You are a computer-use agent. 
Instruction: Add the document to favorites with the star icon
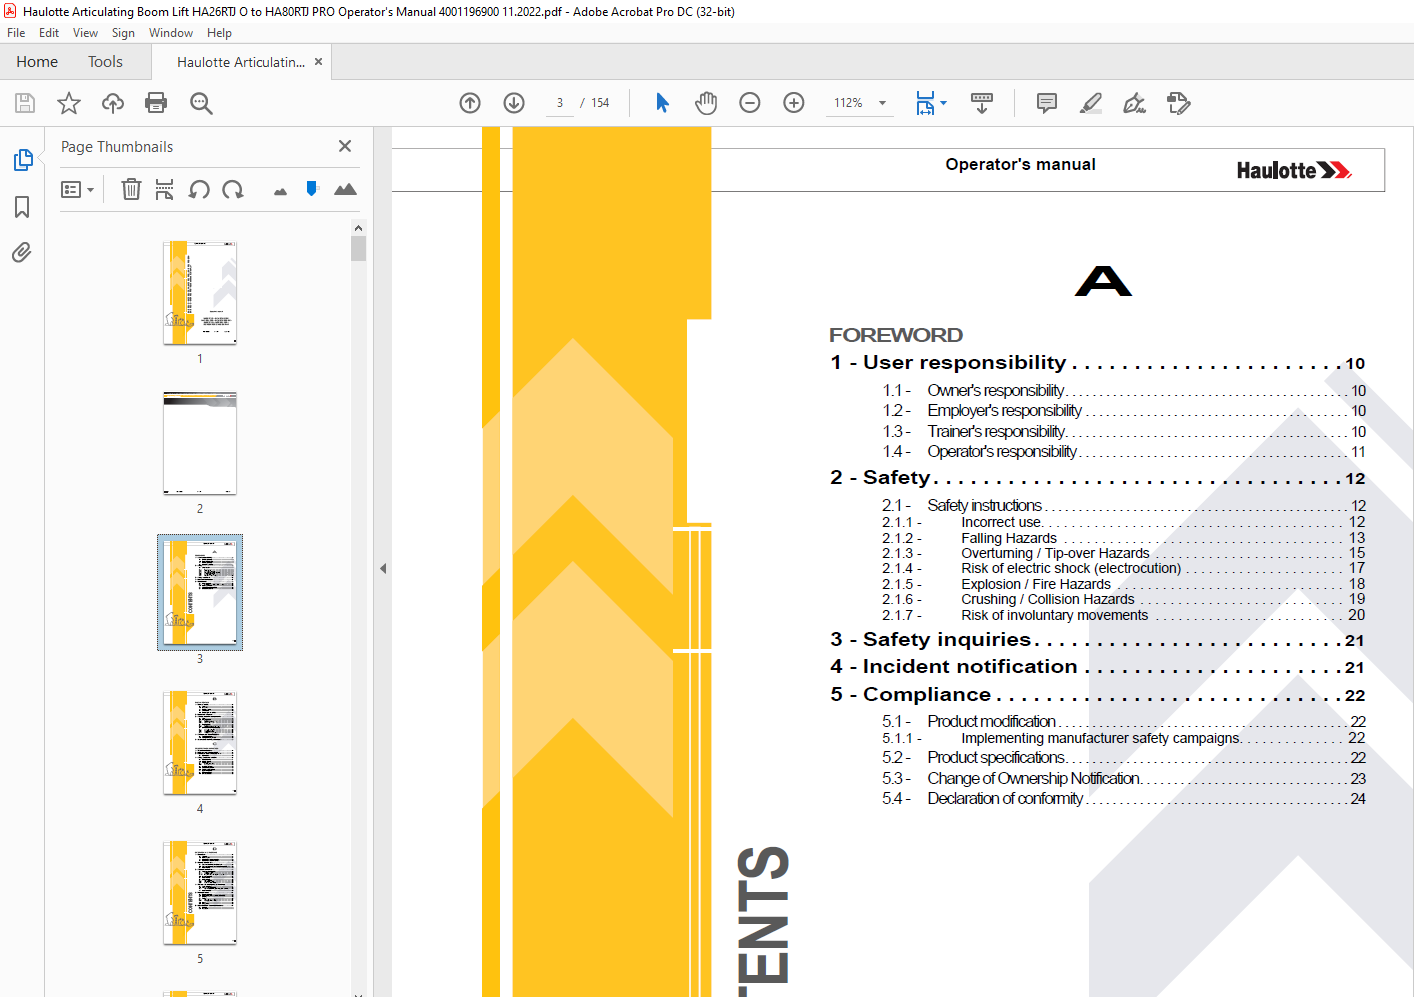tap(69, 103)
